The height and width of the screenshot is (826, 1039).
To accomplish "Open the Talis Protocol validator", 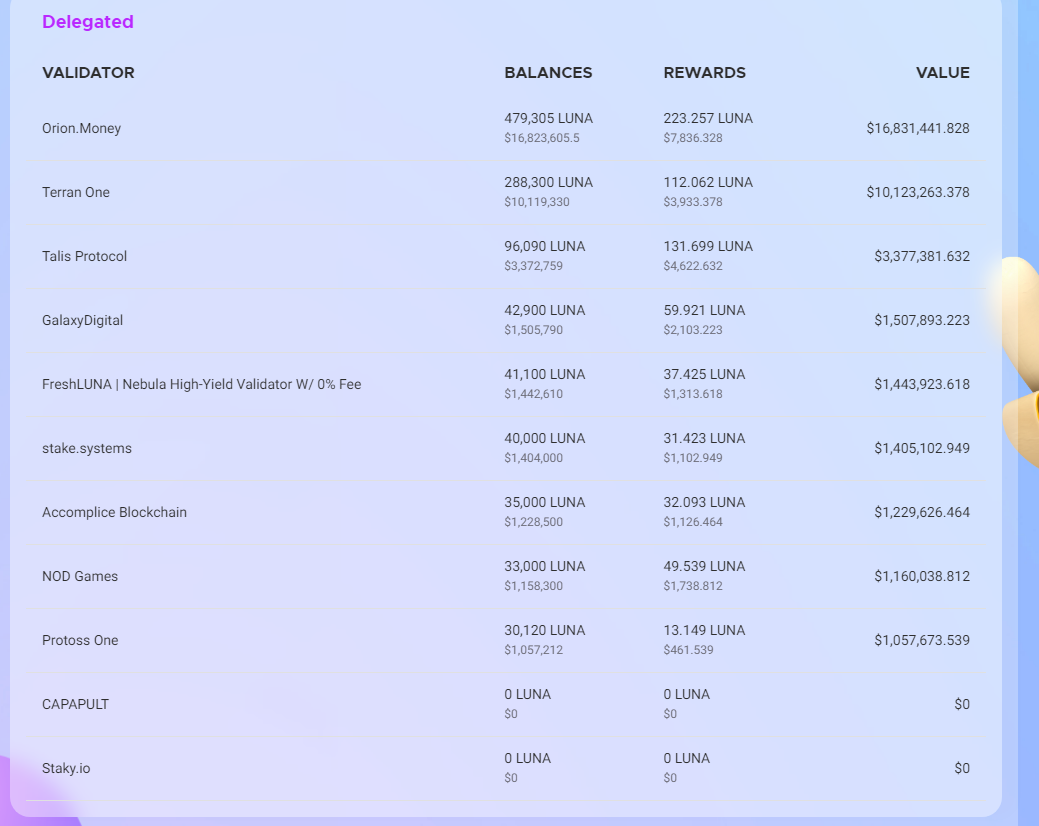I will click(x=84, y=256).
